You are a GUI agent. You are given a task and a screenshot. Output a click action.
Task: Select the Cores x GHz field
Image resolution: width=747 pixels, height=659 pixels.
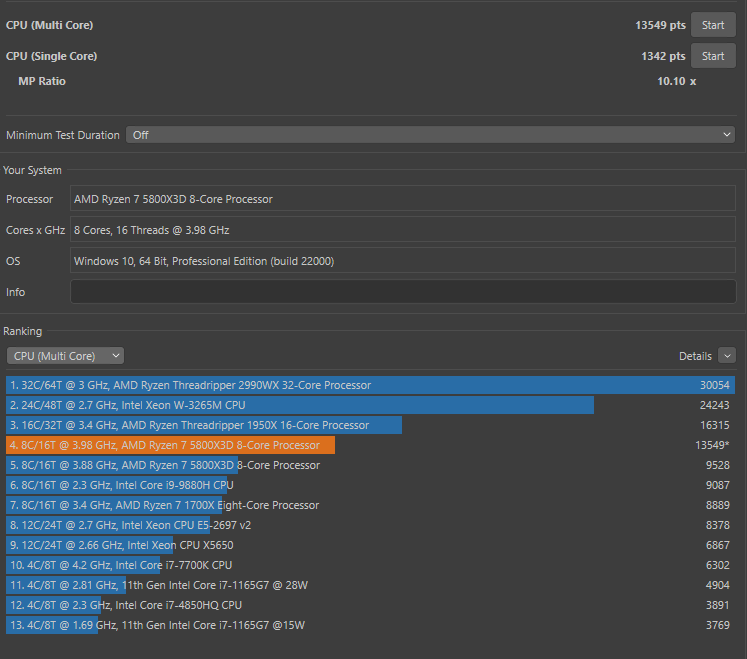[x=403, y=230]
